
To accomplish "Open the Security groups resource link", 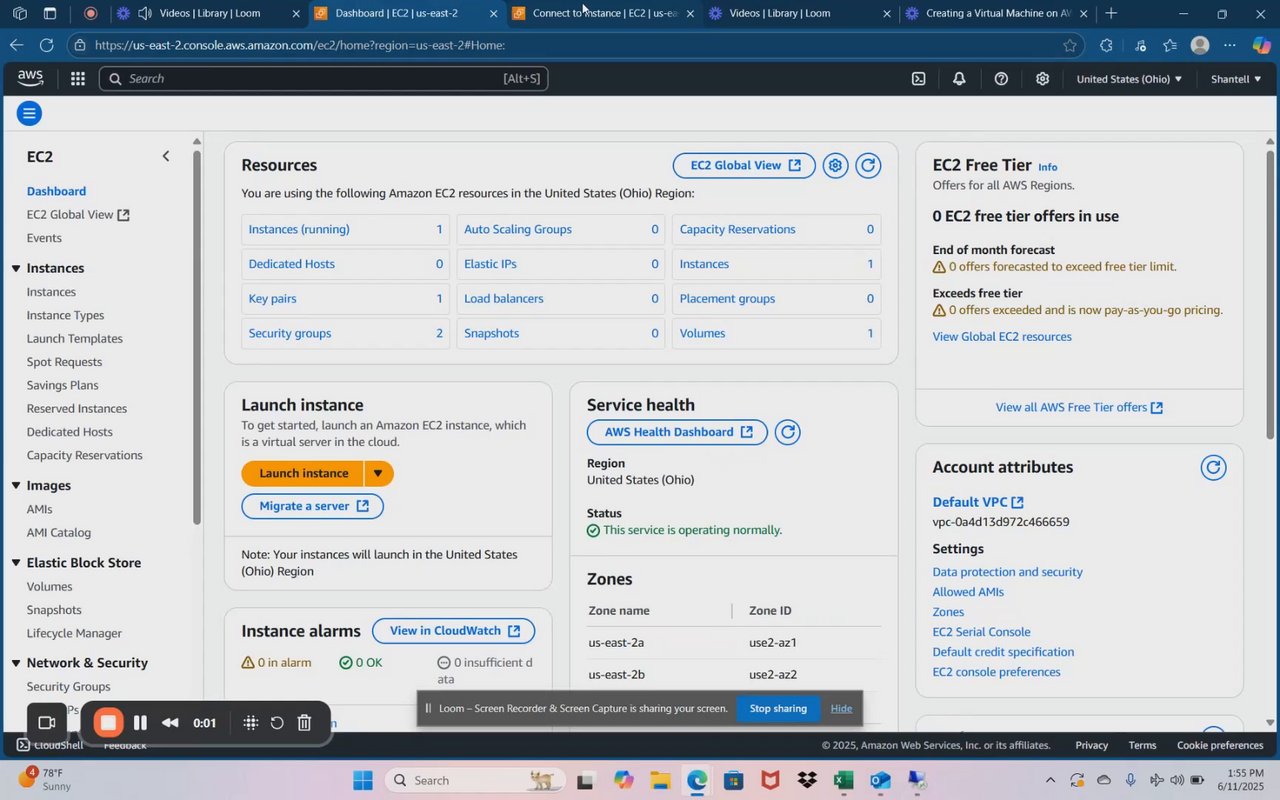I will point(290,334).
